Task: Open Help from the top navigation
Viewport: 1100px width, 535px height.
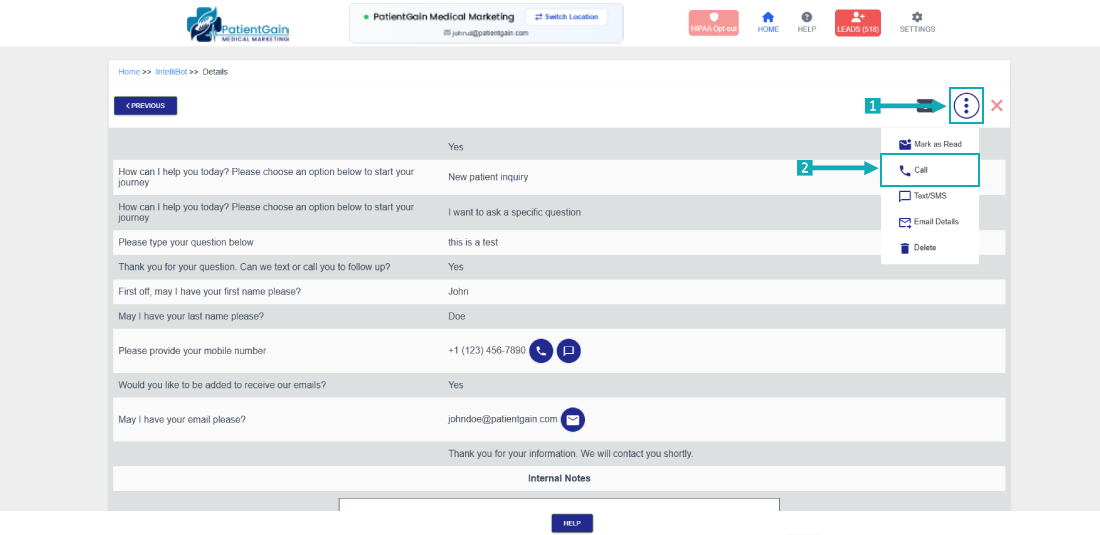Action: coord(807,22)
